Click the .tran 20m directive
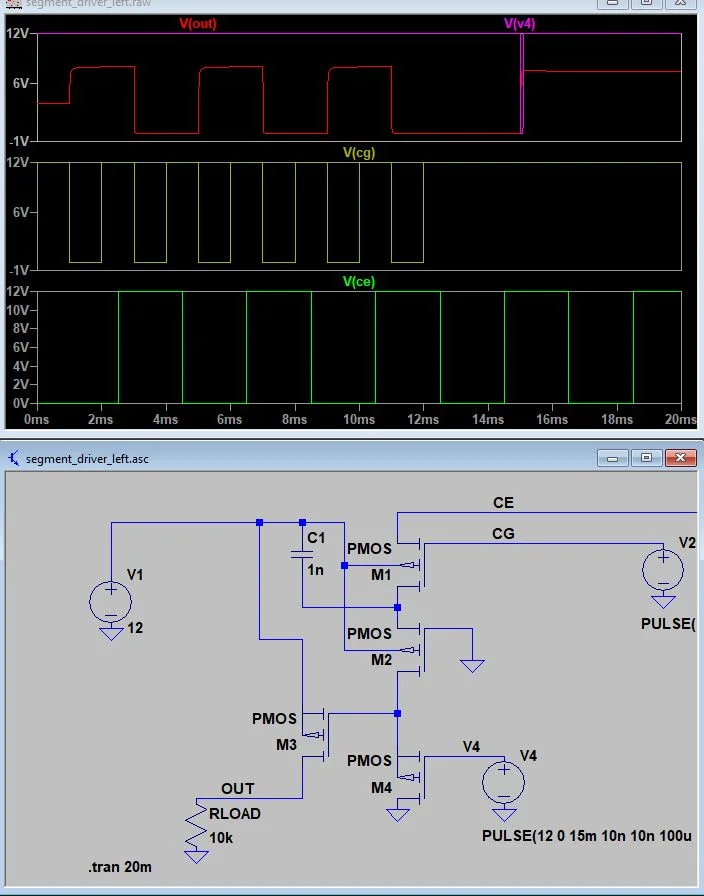The image size is (704, 896). (x=121, y=867)
